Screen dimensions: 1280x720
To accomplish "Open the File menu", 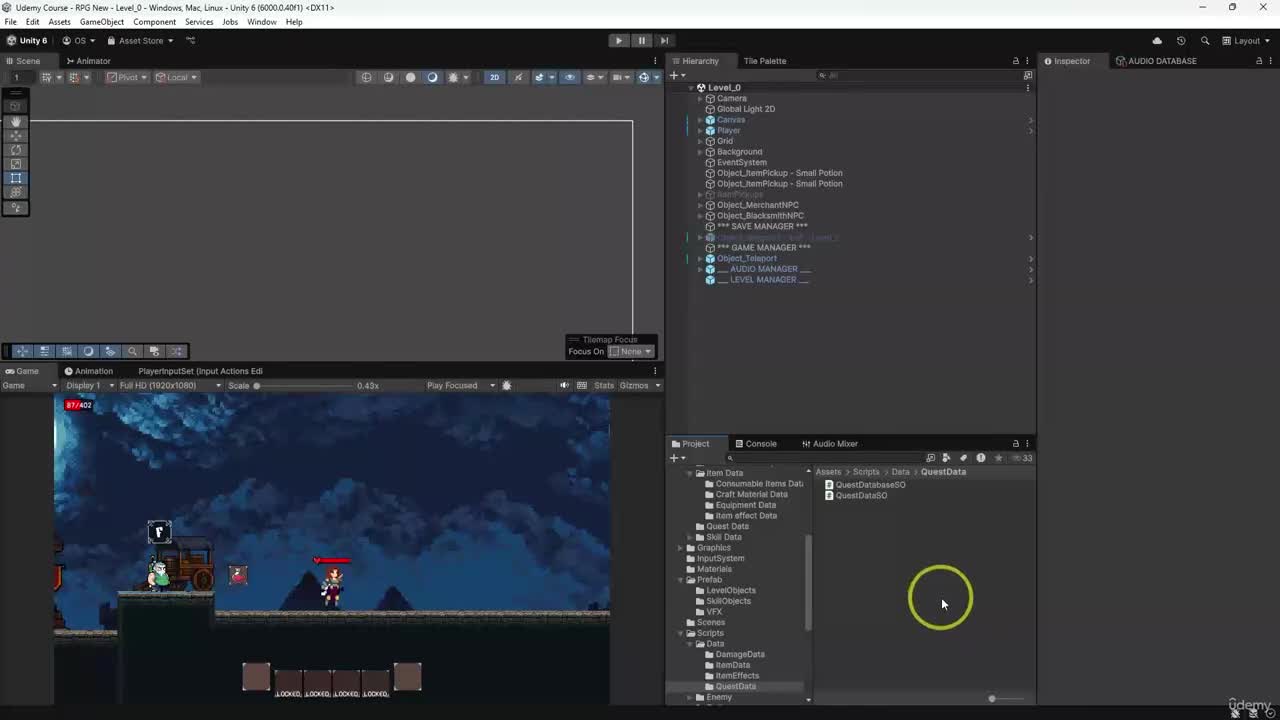I will pyautogui.click(x=10, y=22).
